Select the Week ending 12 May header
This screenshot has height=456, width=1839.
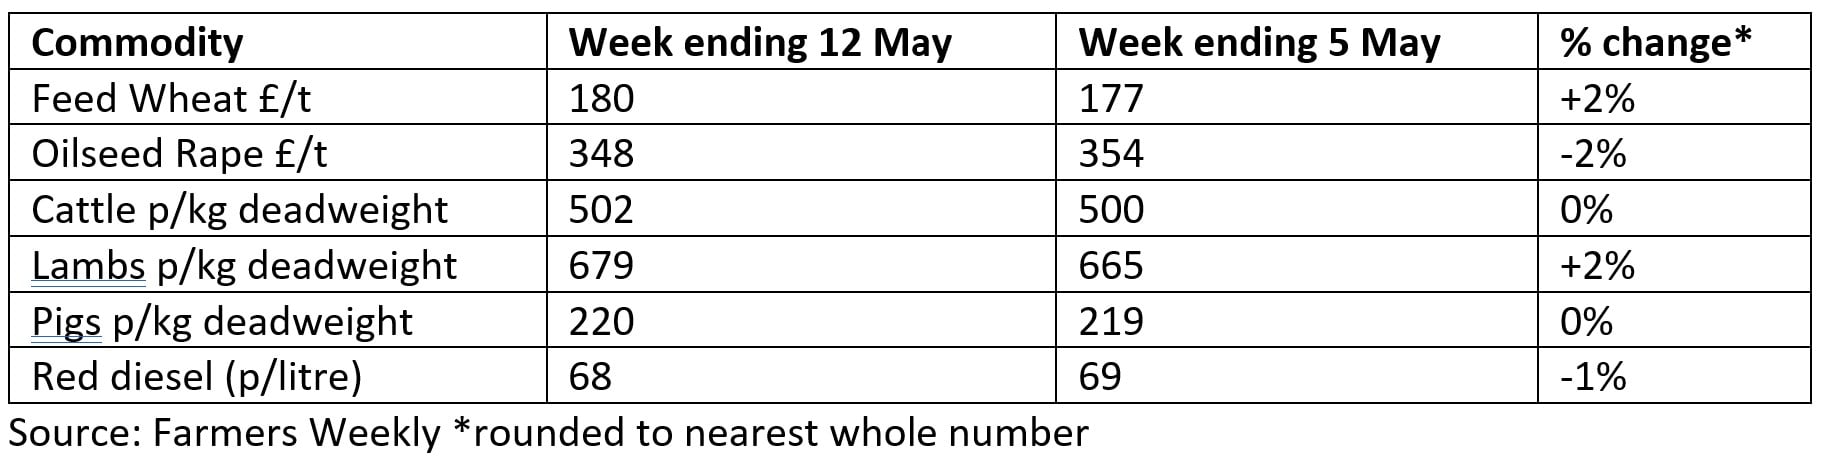(760, 43)
